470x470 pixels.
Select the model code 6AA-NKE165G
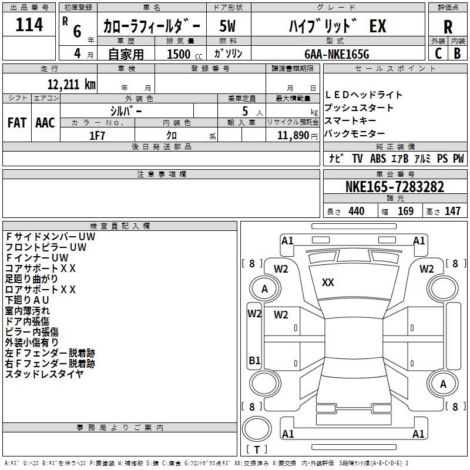click(x=337, y=53)
